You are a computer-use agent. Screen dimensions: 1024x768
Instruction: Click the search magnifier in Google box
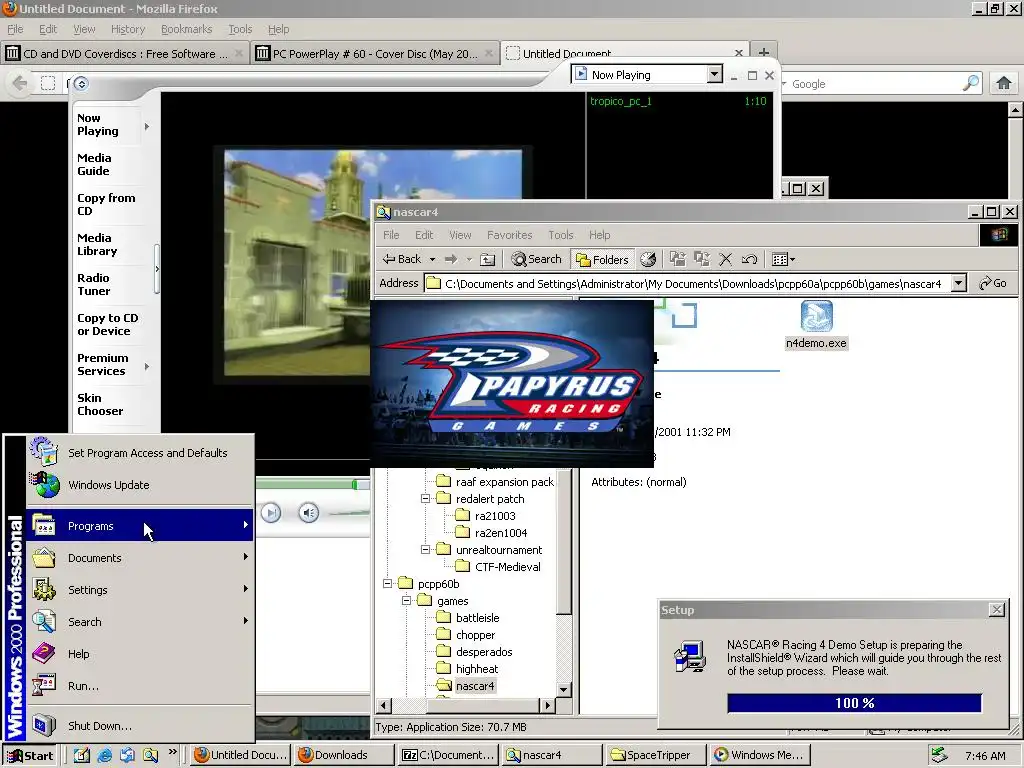click(971, 83)
